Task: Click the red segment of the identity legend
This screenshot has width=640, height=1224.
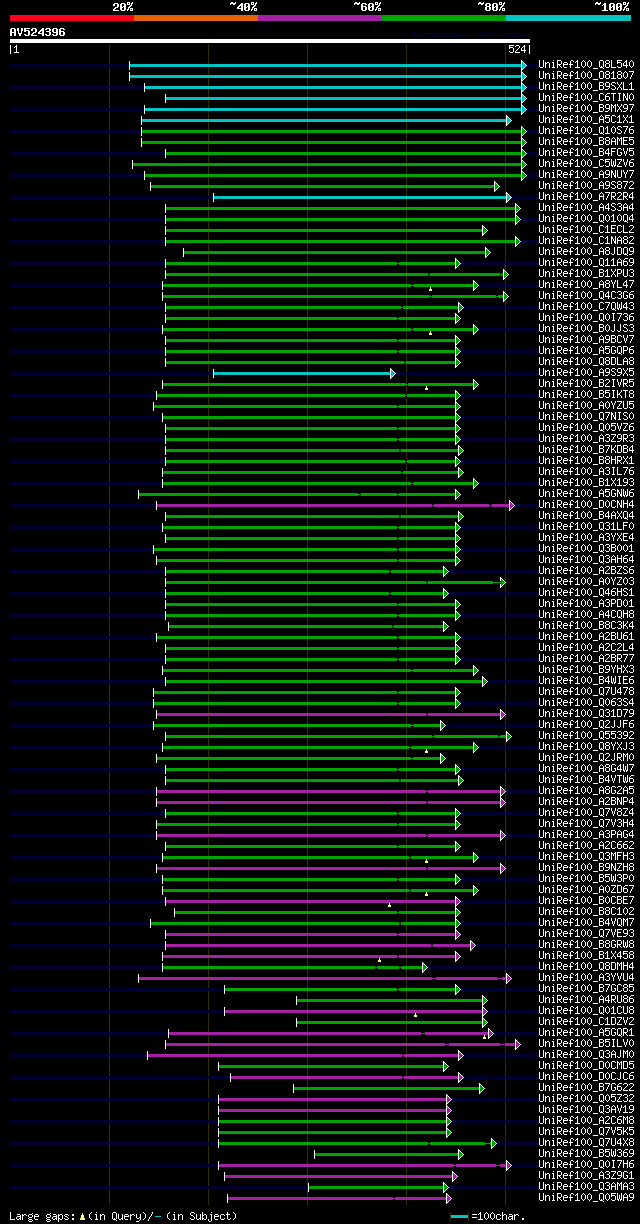Action: tap(71, 18)
